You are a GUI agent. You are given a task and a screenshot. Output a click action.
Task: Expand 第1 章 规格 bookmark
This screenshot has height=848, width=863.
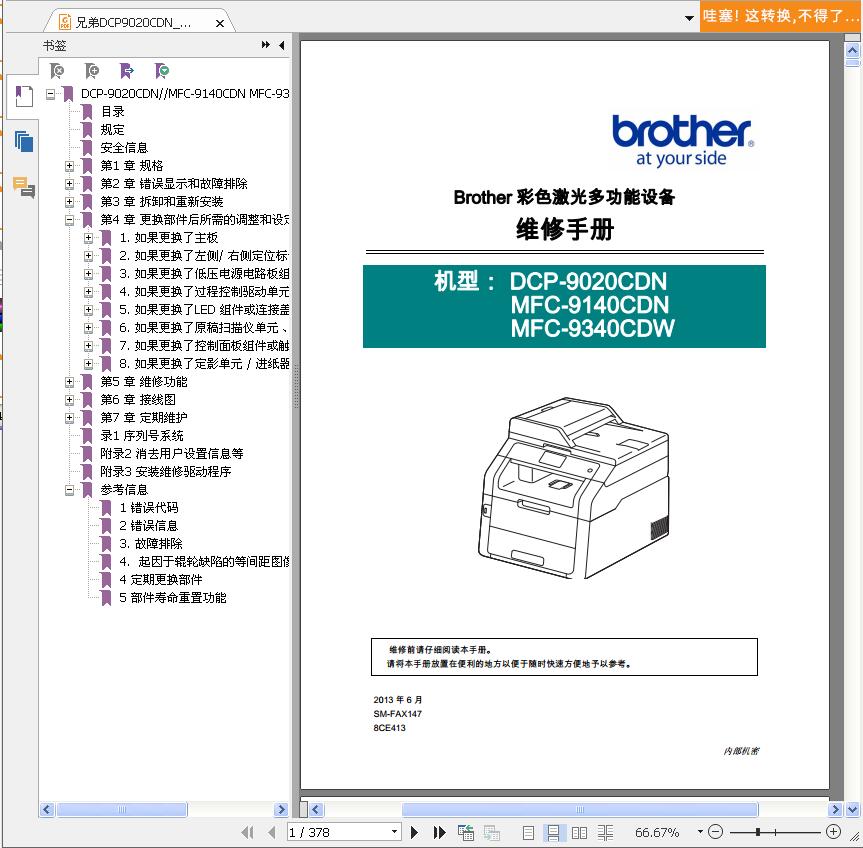tap(69, 166)
